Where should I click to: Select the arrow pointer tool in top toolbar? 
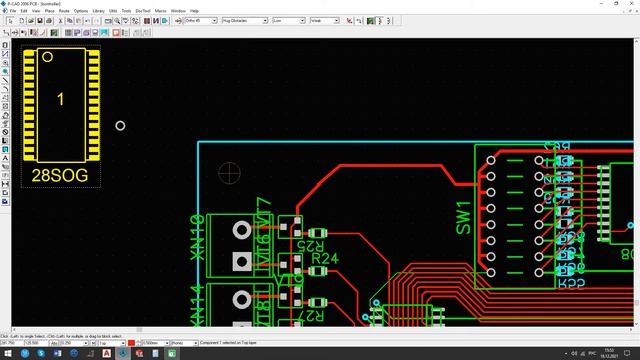pos(10,21)
